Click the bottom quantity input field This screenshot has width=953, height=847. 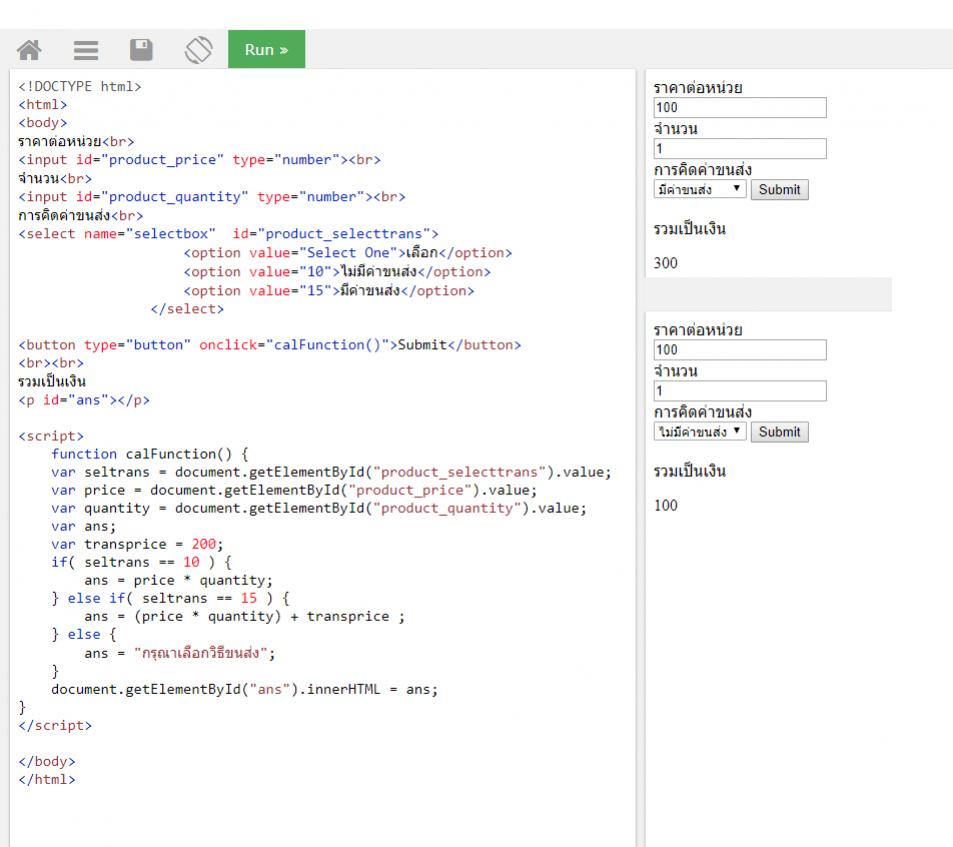pos(739,391)
